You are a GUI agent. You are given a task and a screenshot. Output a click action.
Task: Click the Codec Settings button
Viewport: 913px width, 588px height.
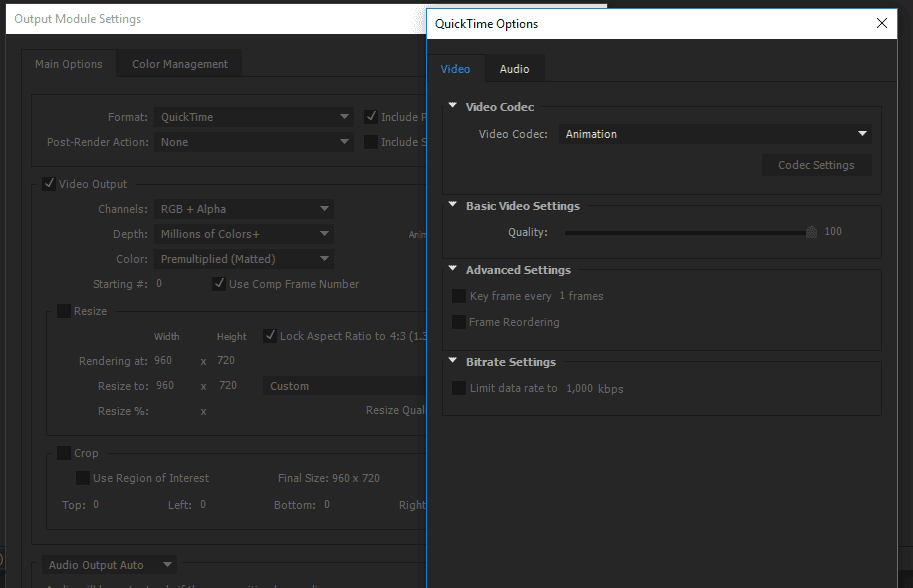coord(816,165)
